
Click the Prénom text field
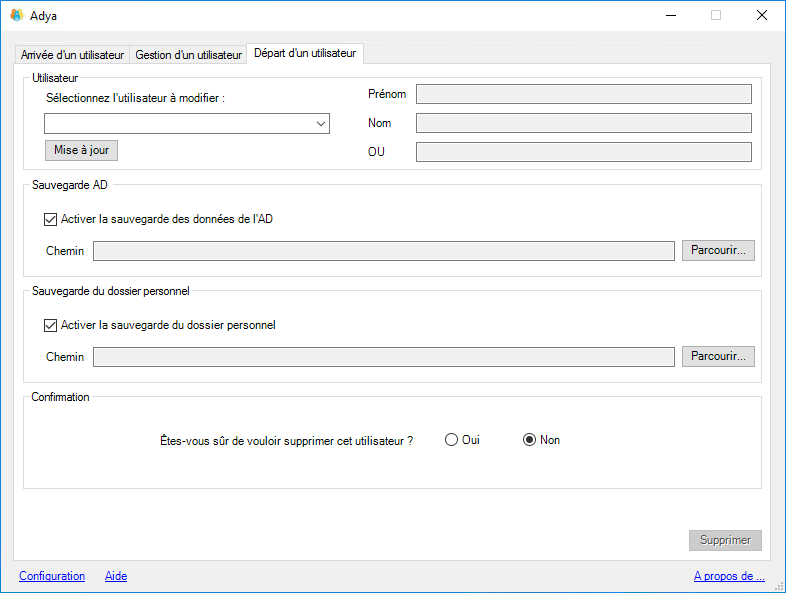(x=583, y=94)
